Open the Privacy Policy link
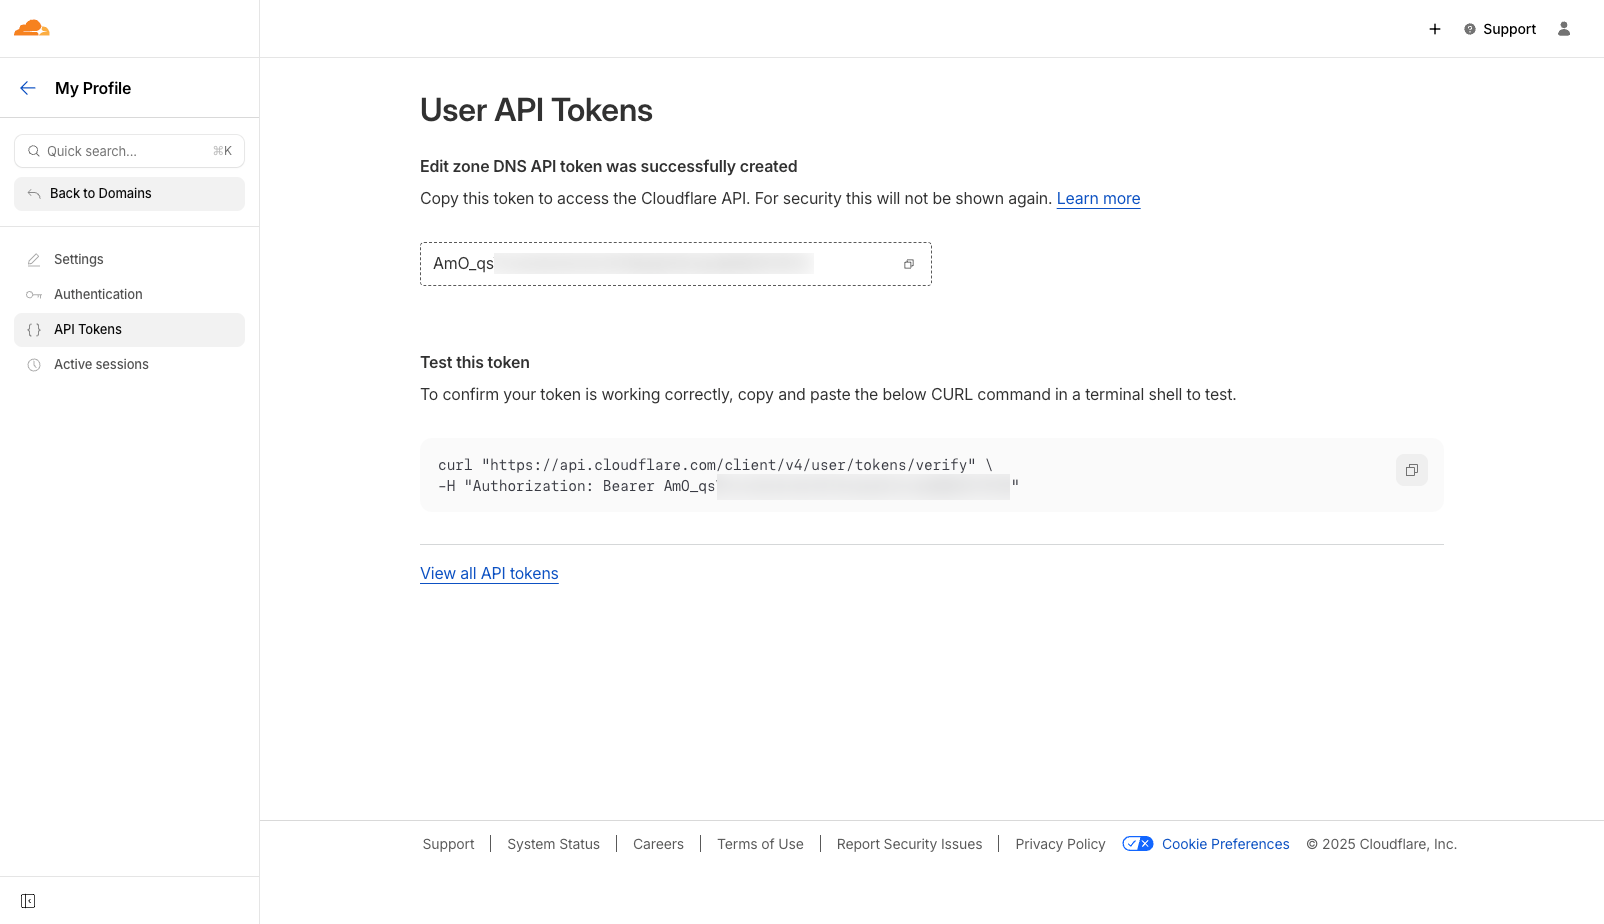The width and height of the screenshot is (1604, 924). click(x=1060, y=844)
